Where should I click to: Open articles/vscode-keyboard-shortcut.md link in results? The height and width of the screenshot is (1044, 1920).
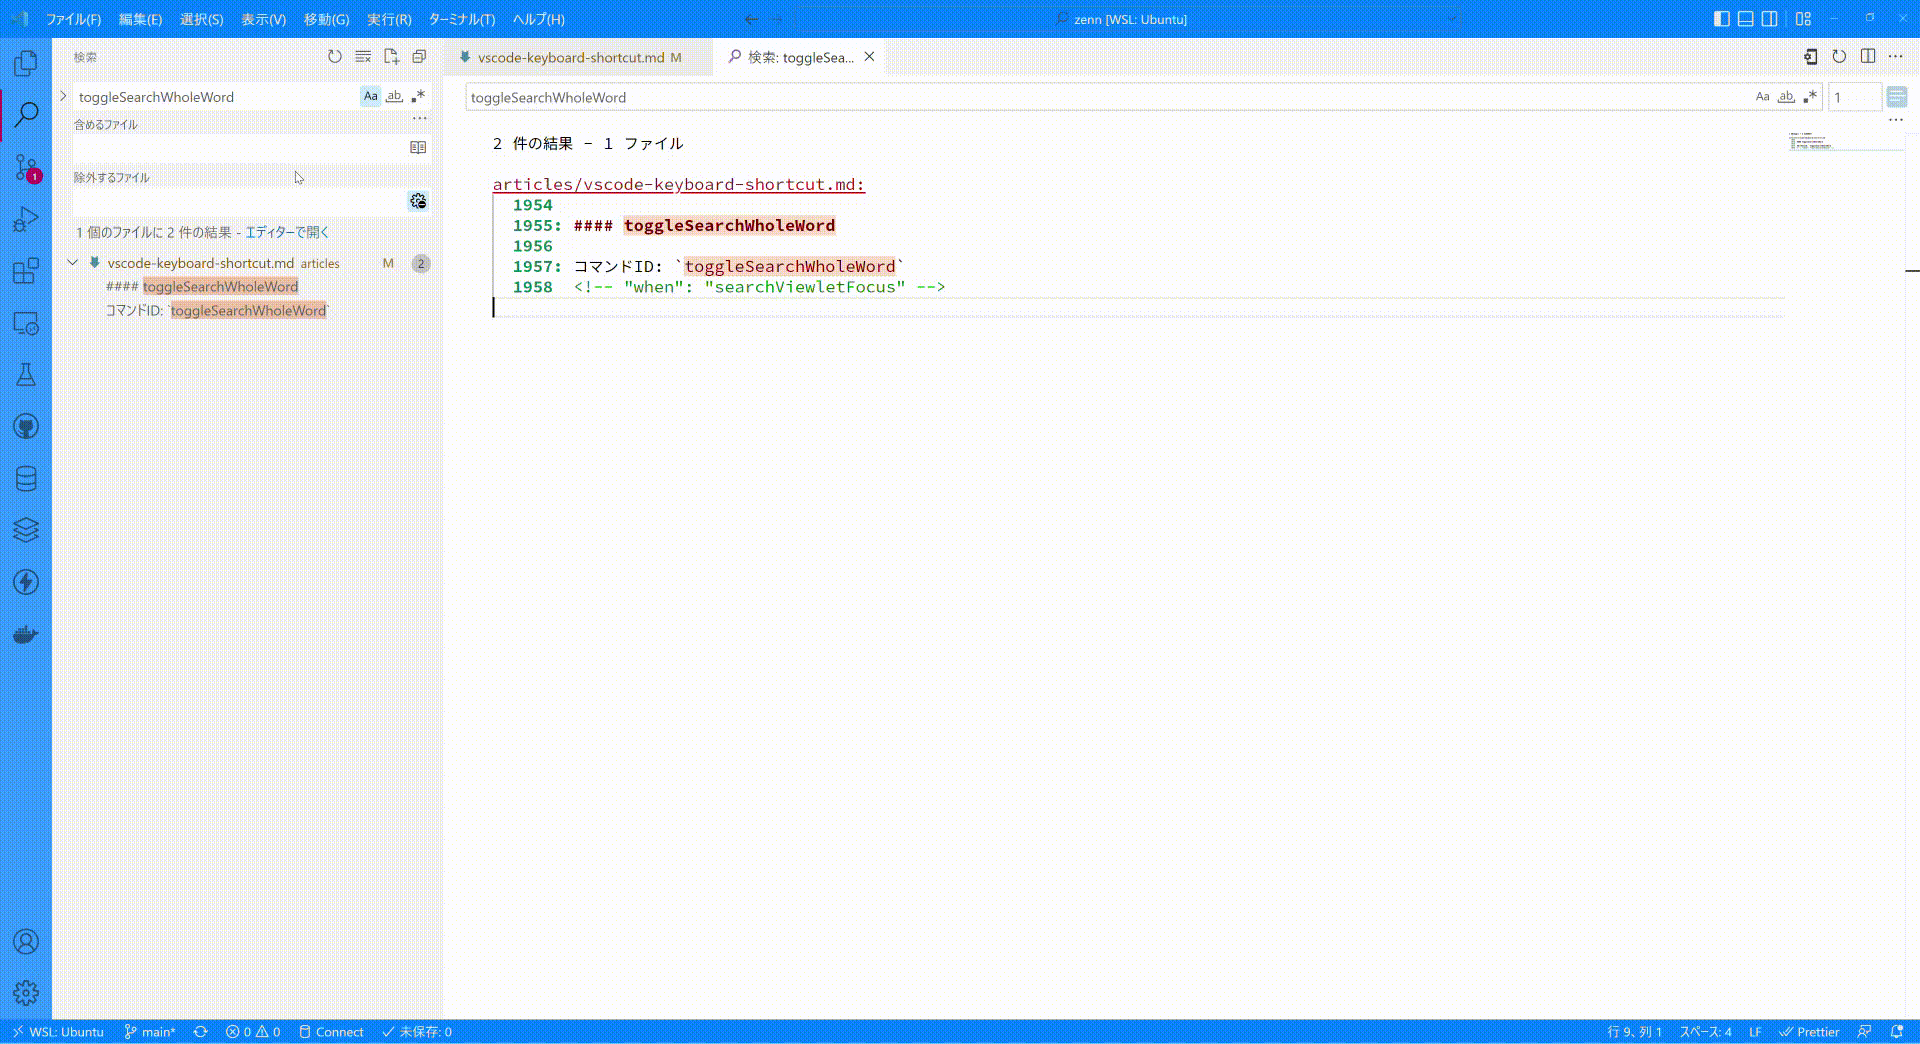click(x=678, y=184)
